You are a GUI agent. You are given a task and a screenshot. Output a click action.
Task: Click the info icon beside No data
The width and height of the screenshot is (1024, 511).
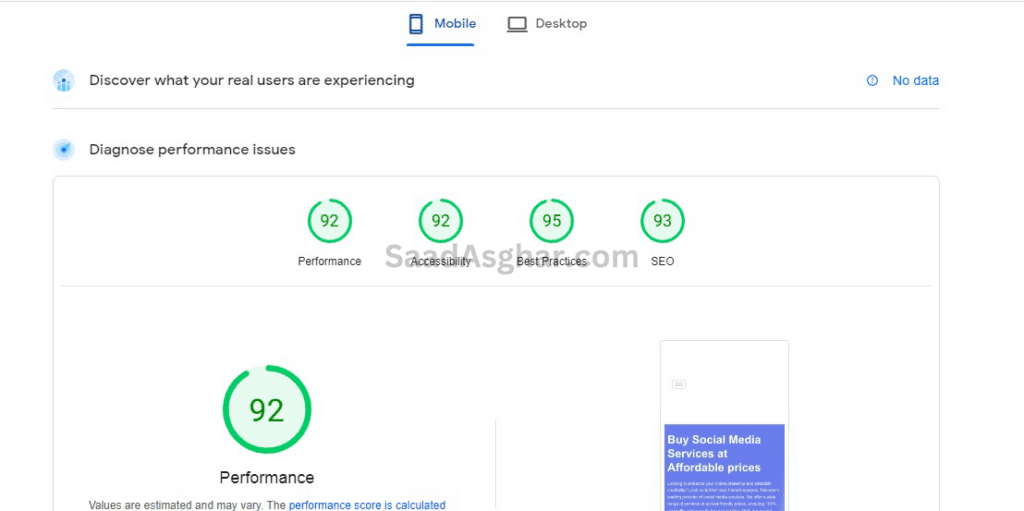click(872, 81)
